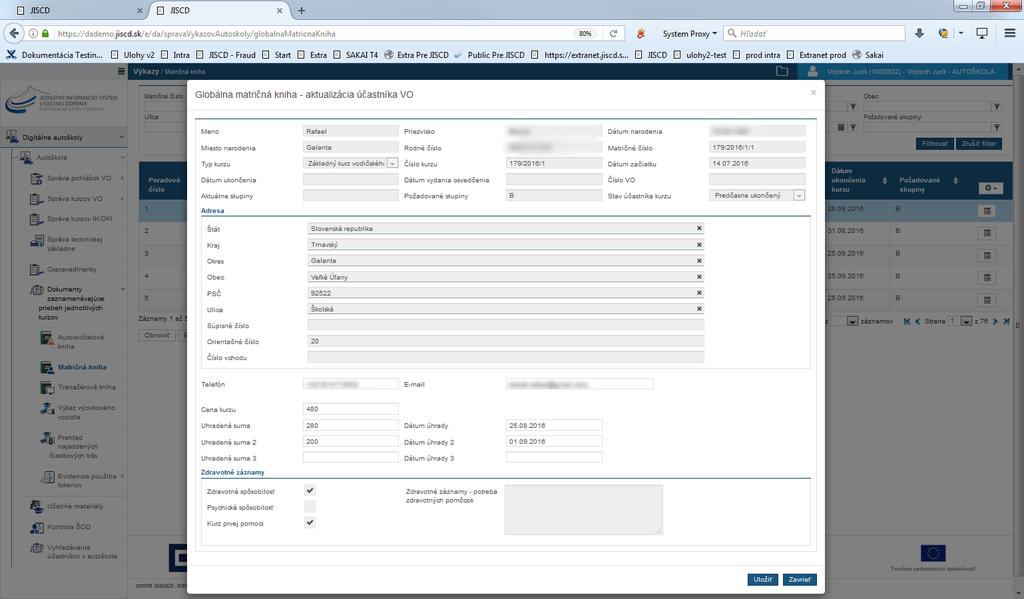The width and height of the screenshot is (1024, 599).
Task: Open table settings gear in background grid
Action: coord(990,188)
